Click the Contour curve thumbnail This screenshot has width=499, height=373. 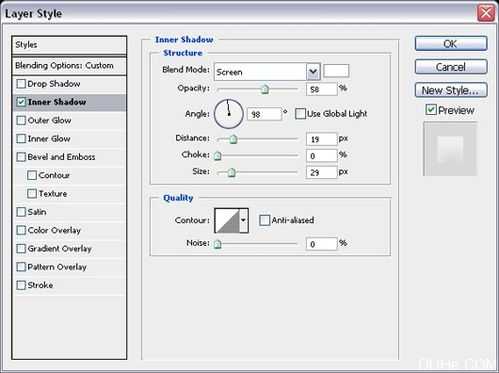click(x=227, y=220)
